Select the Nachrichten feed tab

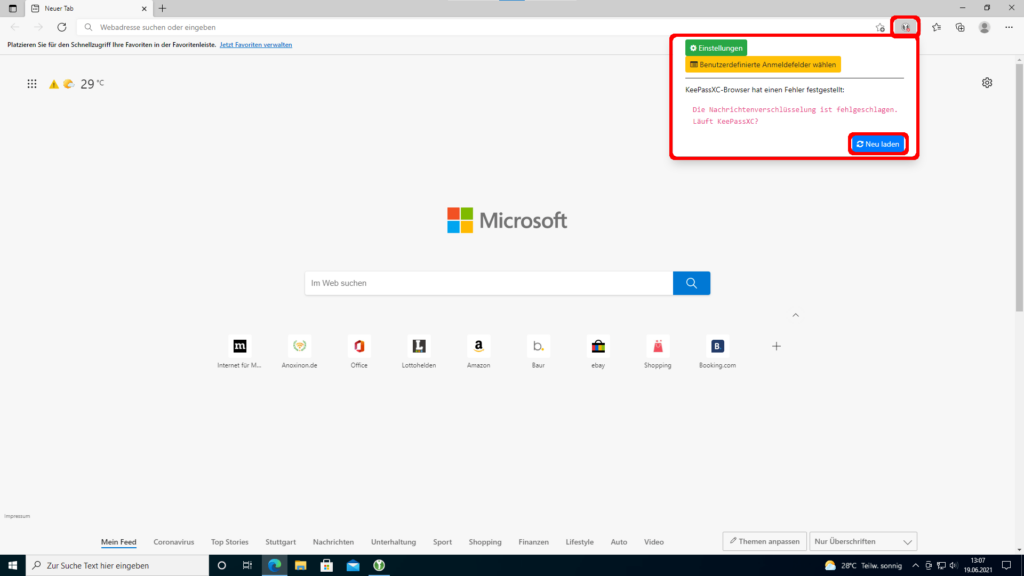[x=333, y=542]
